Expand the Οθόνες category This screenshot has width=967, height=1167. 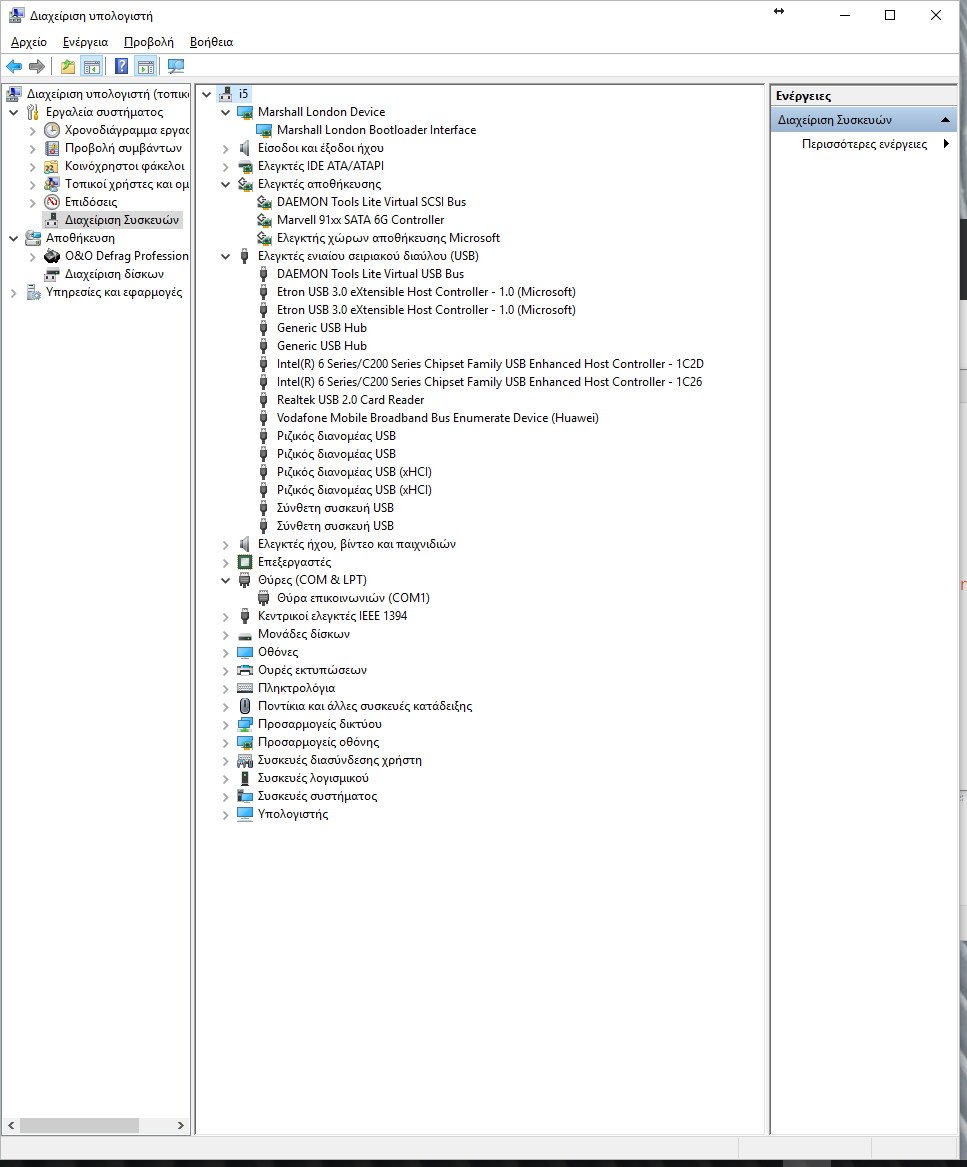[x=226, y=653]
